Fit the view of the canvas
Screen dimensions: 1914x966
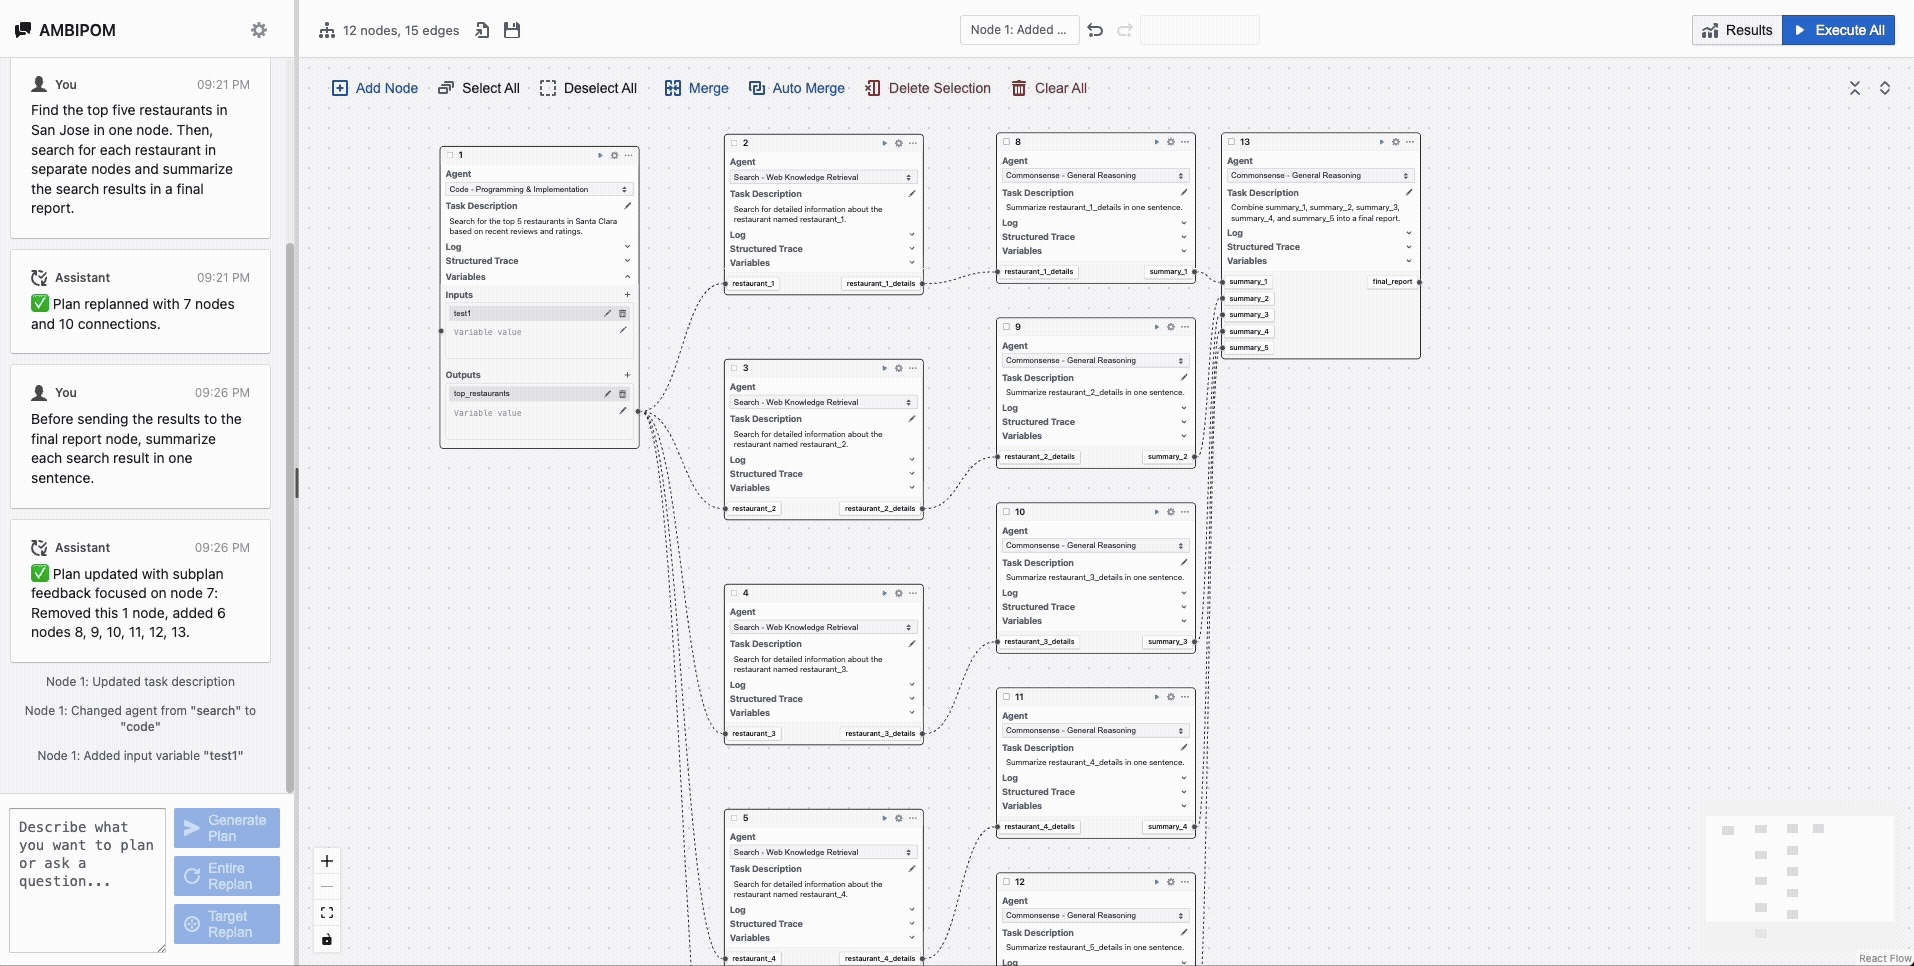point(327,913)
